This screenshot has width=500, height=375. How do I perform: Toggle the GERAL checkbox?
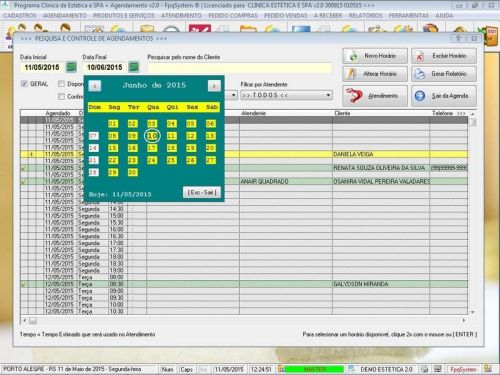click(x=24, y=84)
